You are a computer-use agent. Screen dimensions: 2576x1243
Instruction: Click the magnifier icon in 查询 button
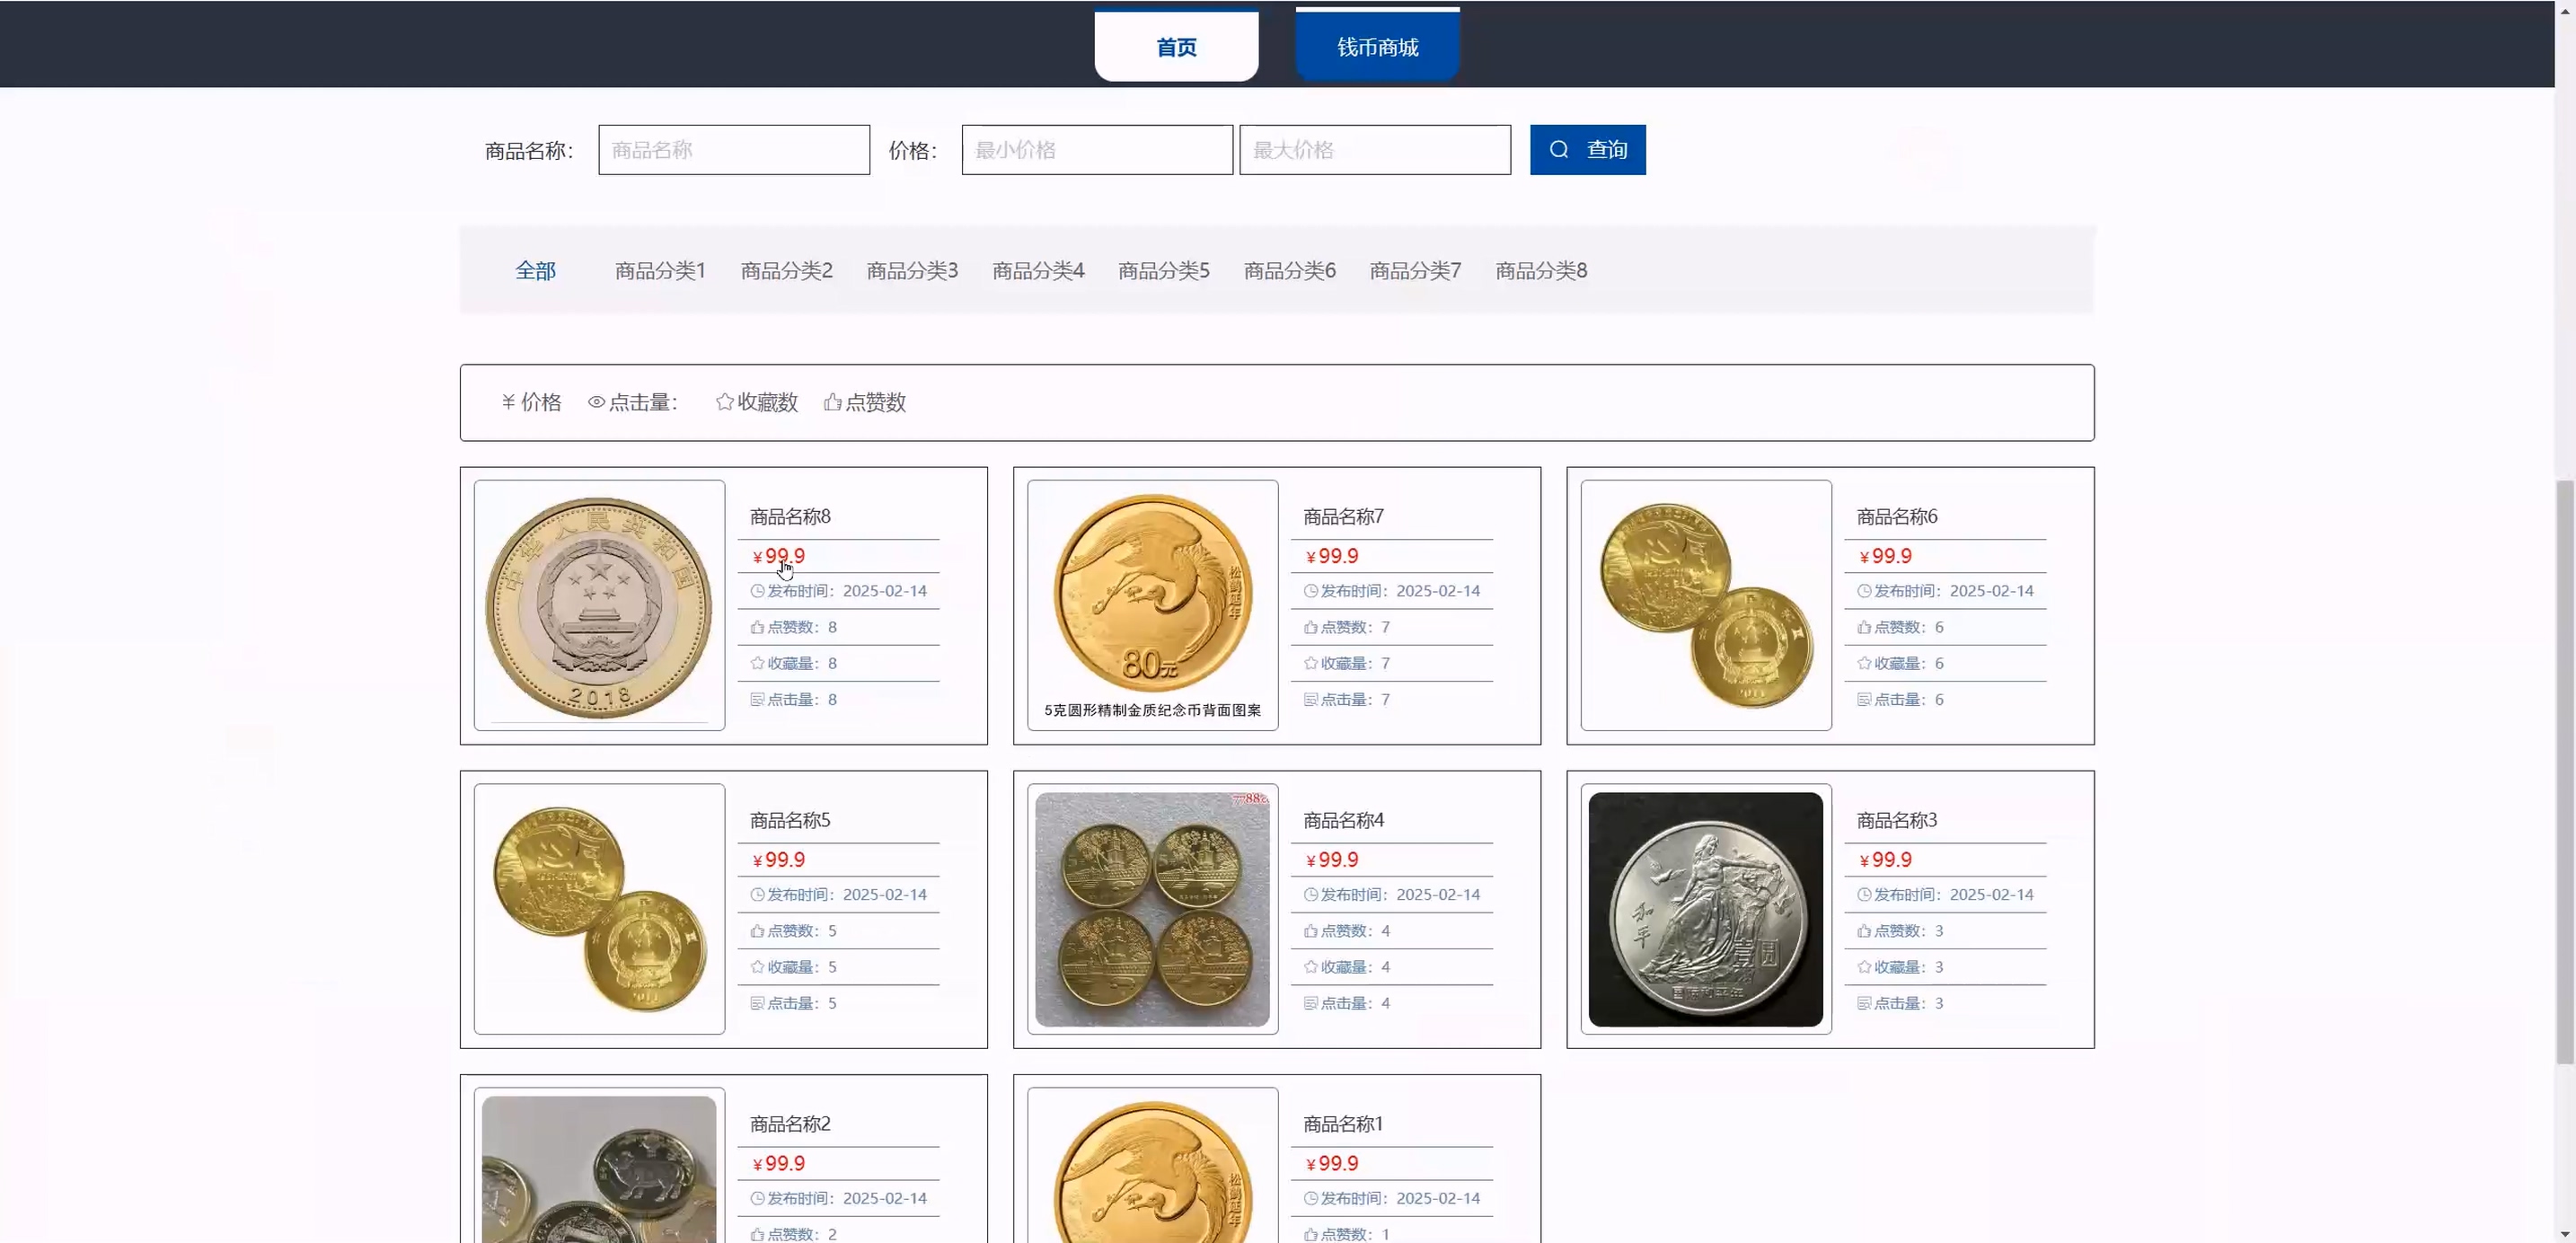coord(1558,150)
